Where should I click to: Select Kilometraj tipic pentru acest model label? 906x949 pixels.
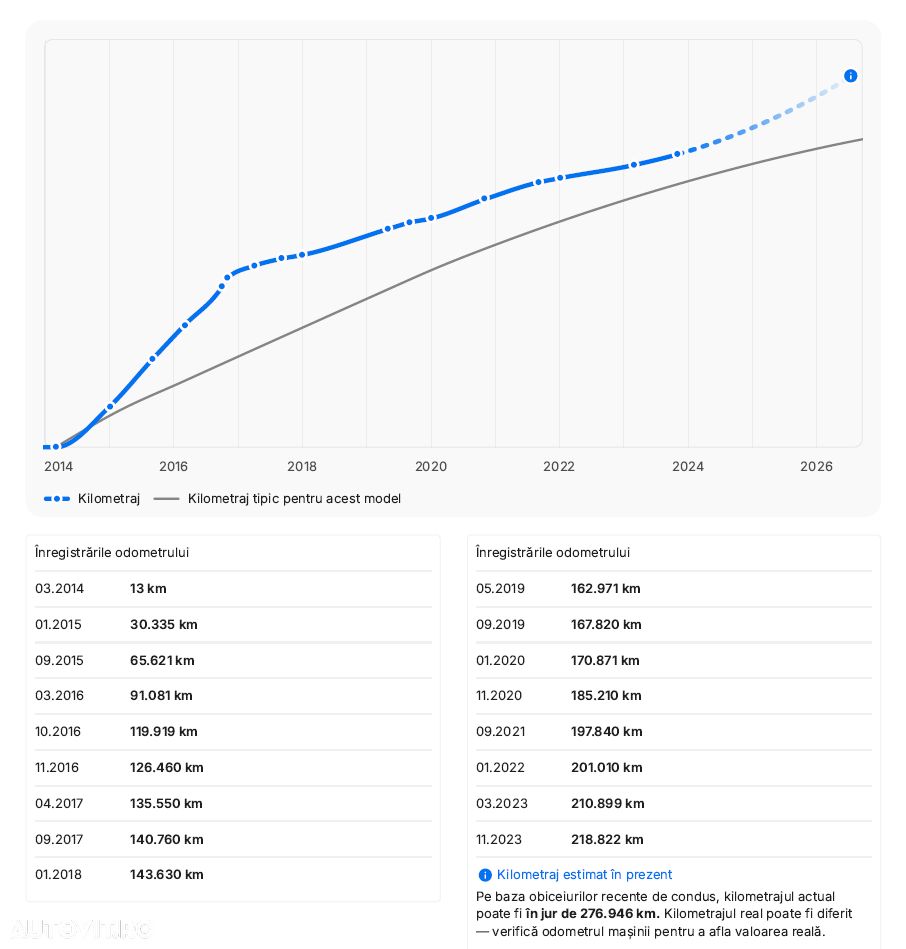coord(294,499)
